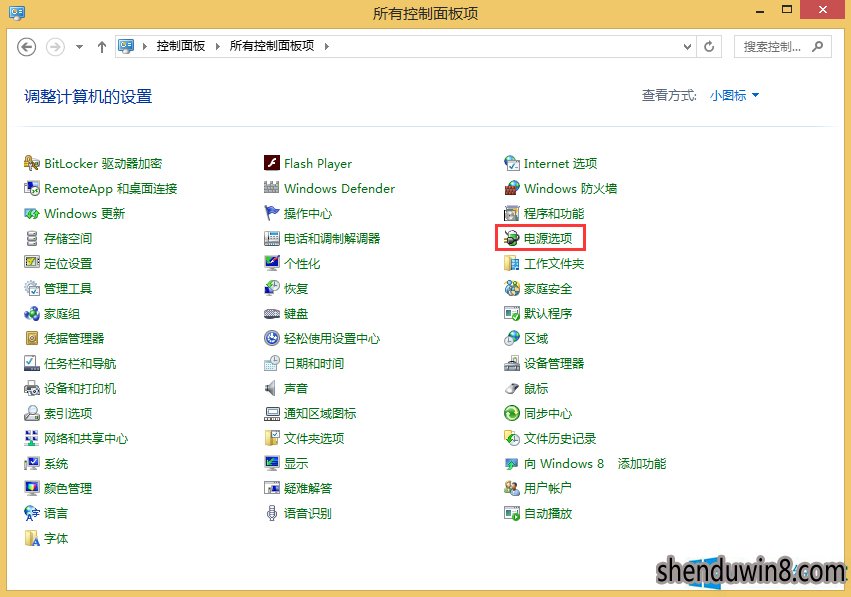Open the 颜色管理 icon
Screen dimensions: 851x597
coord(31,488)
